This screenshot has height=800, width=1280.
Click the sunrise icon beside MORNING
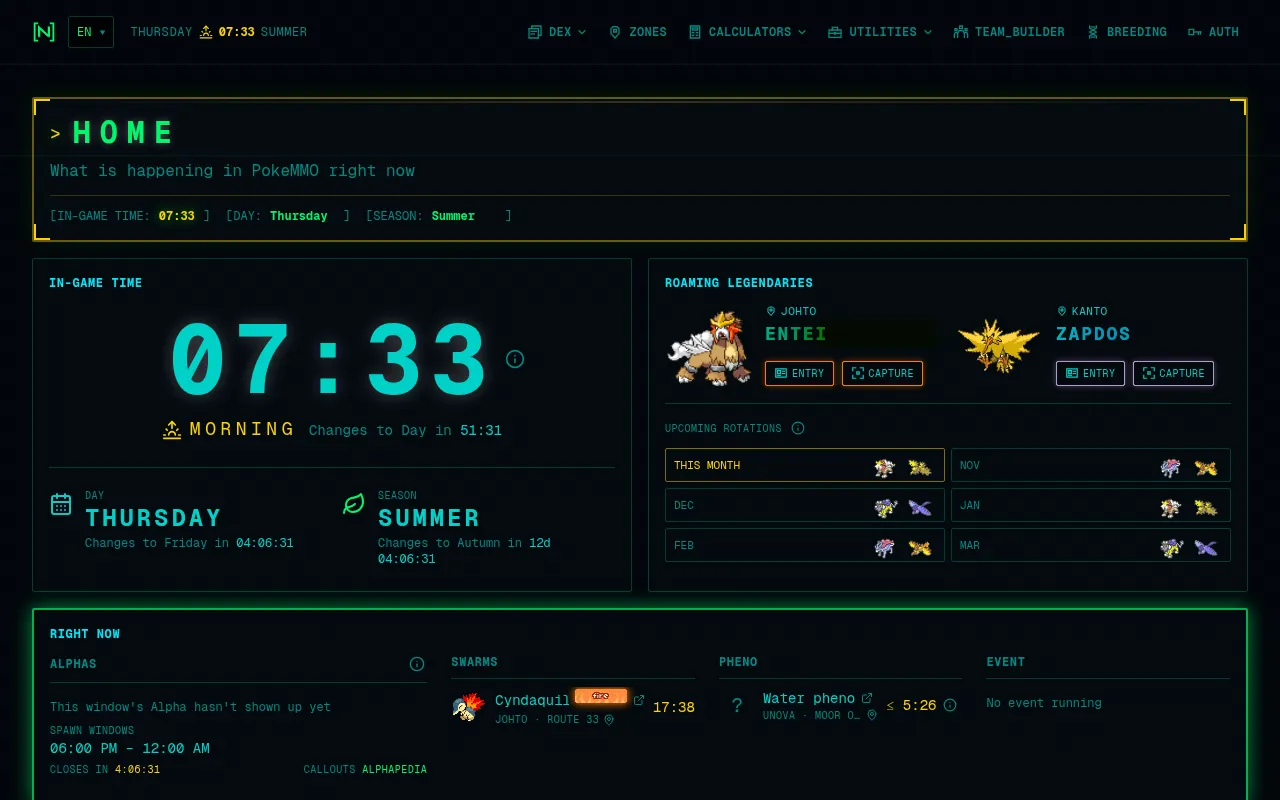[x=172, y=429]
